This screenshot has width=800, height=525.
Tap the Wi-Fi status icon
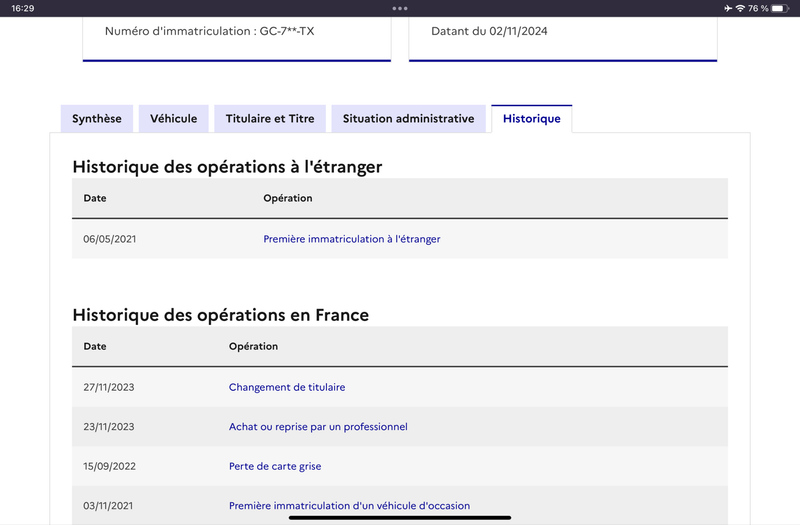[x=740, y=8]
